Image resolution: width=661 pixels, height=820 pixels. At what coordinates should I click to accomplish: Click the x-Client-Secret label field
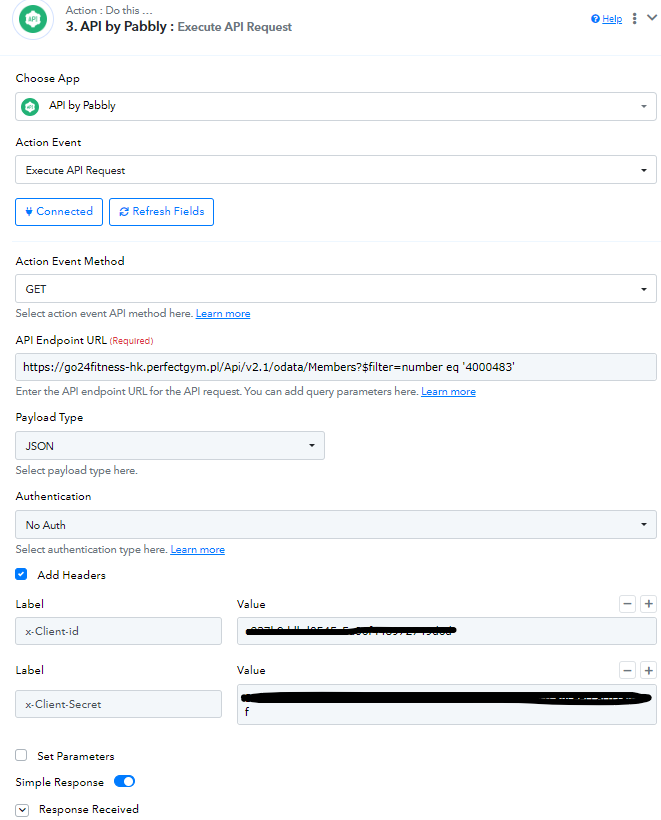(x=118, y=704)
